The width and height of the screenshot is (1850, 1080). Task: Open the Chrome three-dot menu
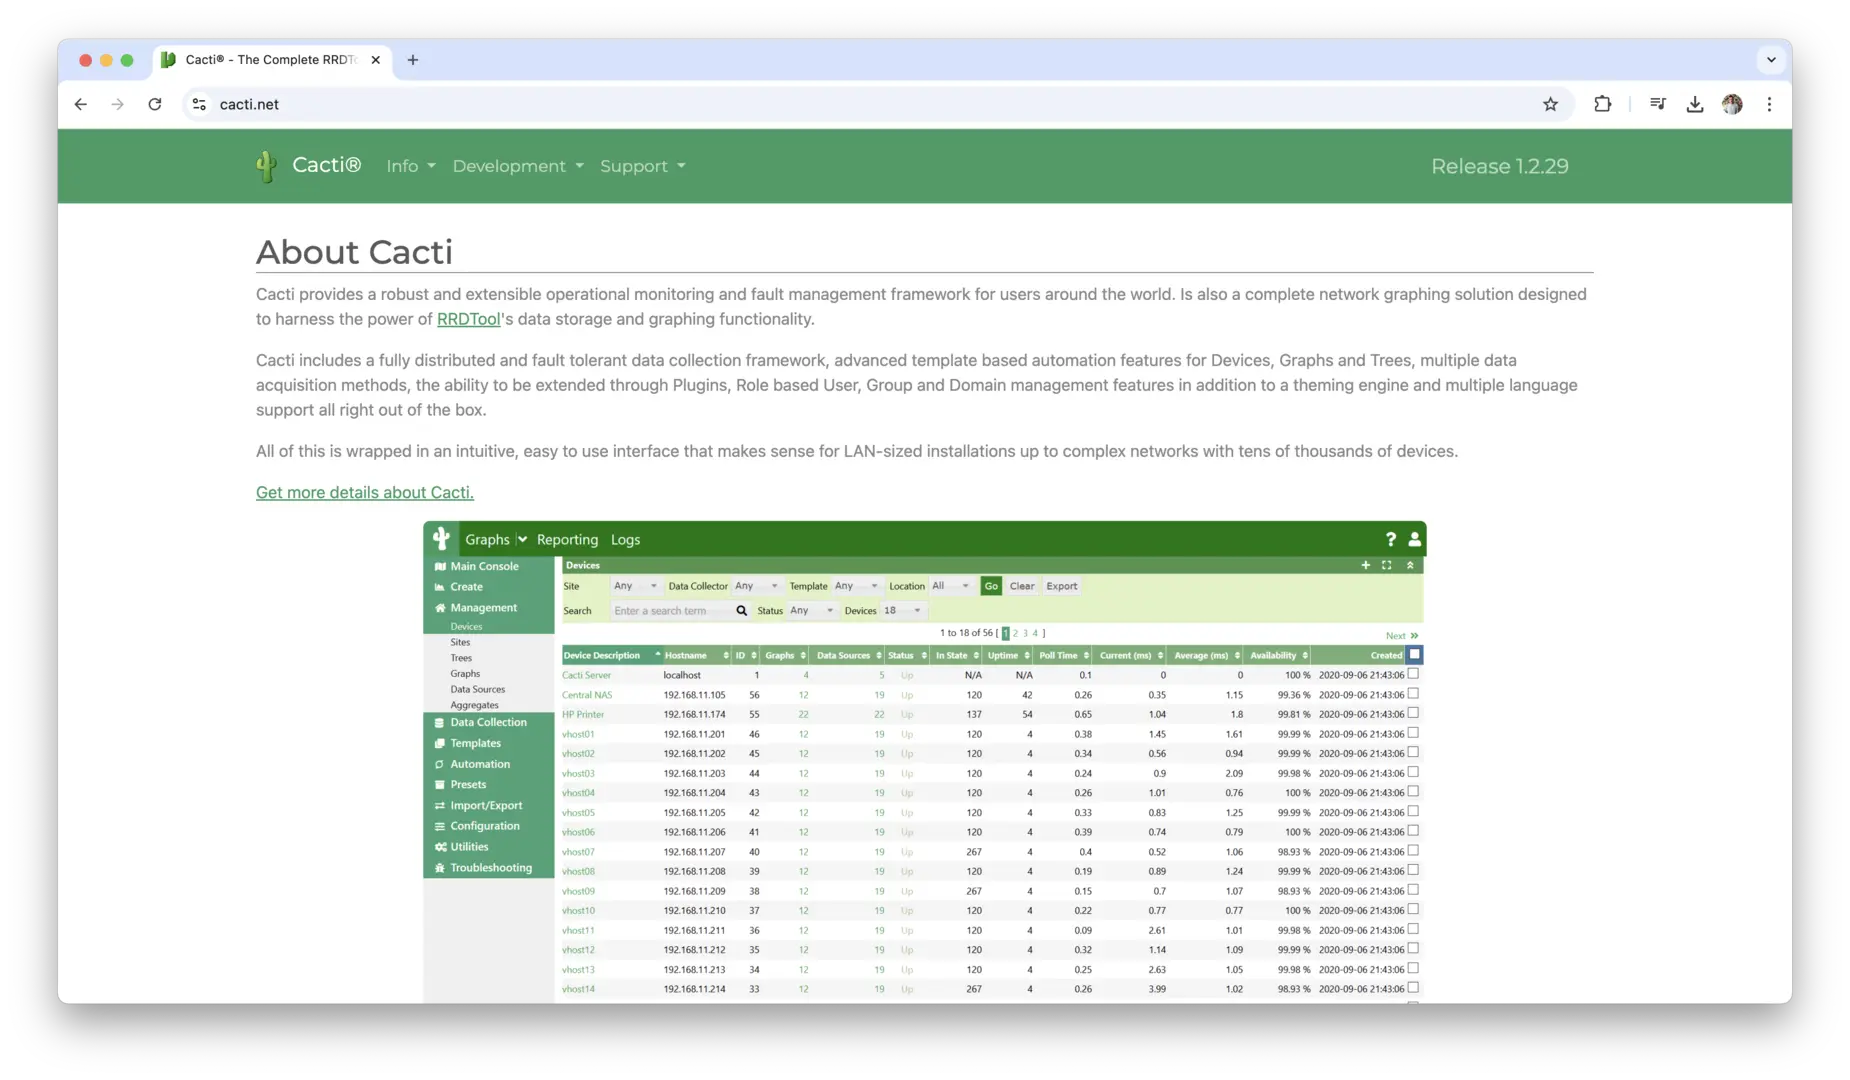coord(1769,104)
